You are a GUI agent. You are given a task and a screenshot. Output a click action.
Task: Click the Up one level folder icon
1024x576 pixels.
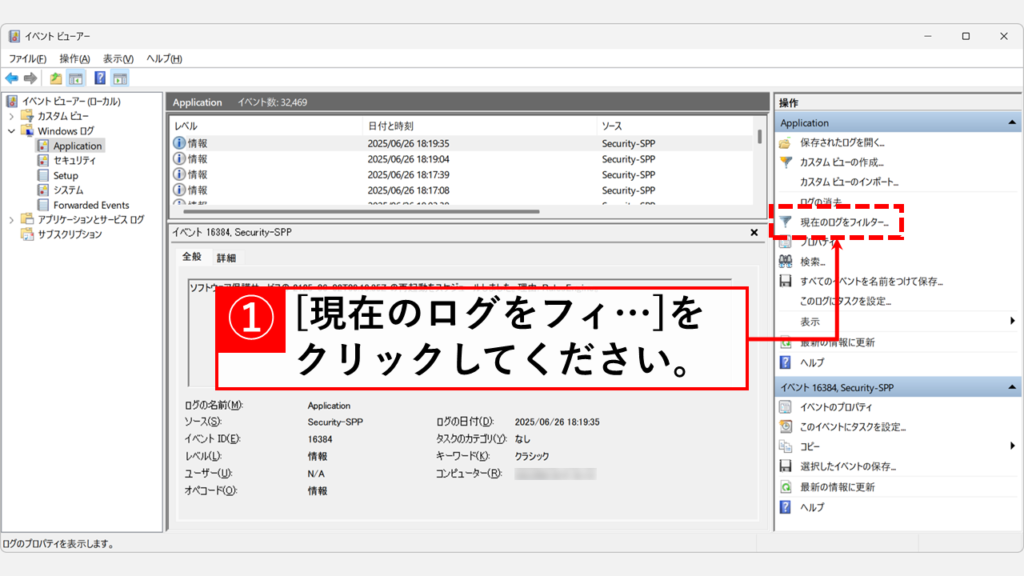56,78
